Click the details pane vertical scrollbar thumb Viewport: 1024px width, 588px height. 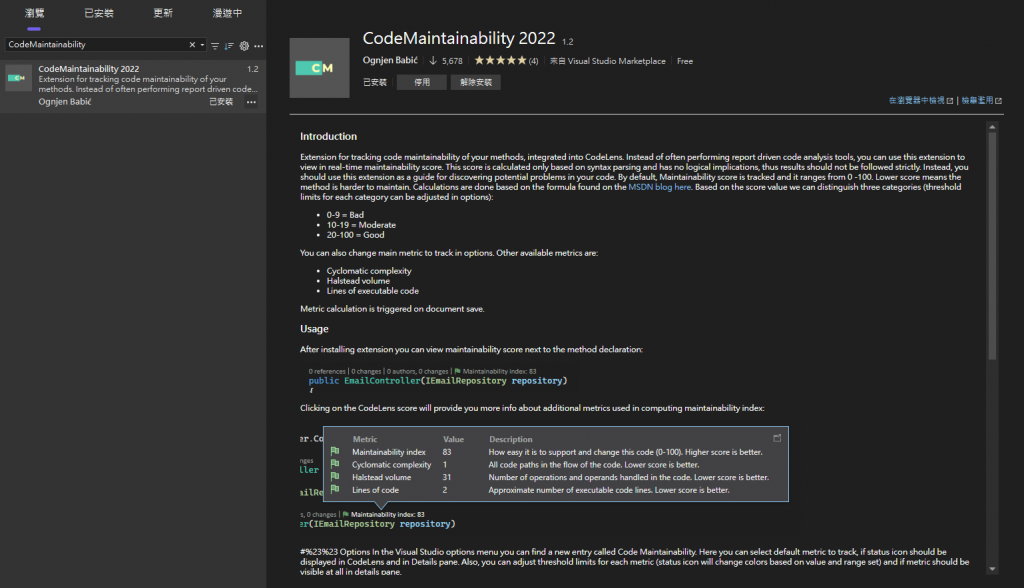coord(992,246)
